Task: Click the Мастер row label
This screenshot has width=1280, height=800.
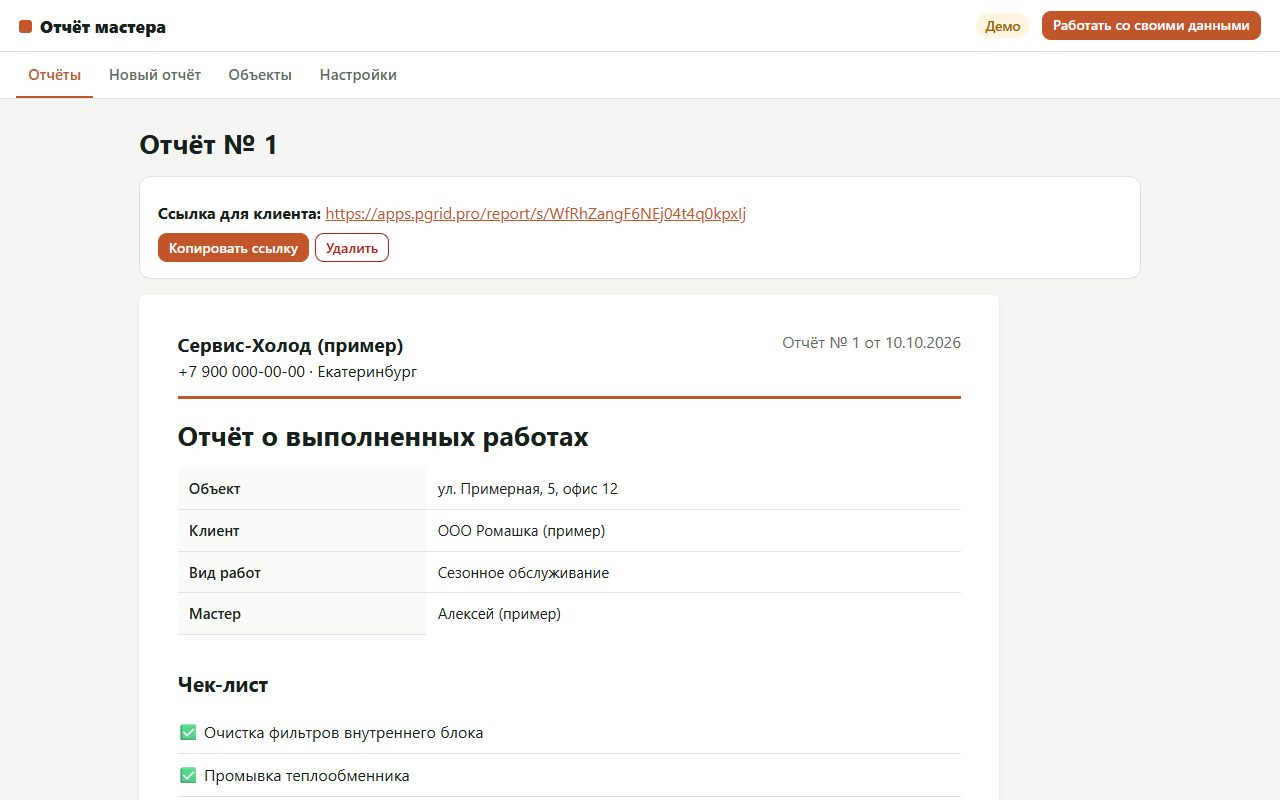Action: point(215,614)
